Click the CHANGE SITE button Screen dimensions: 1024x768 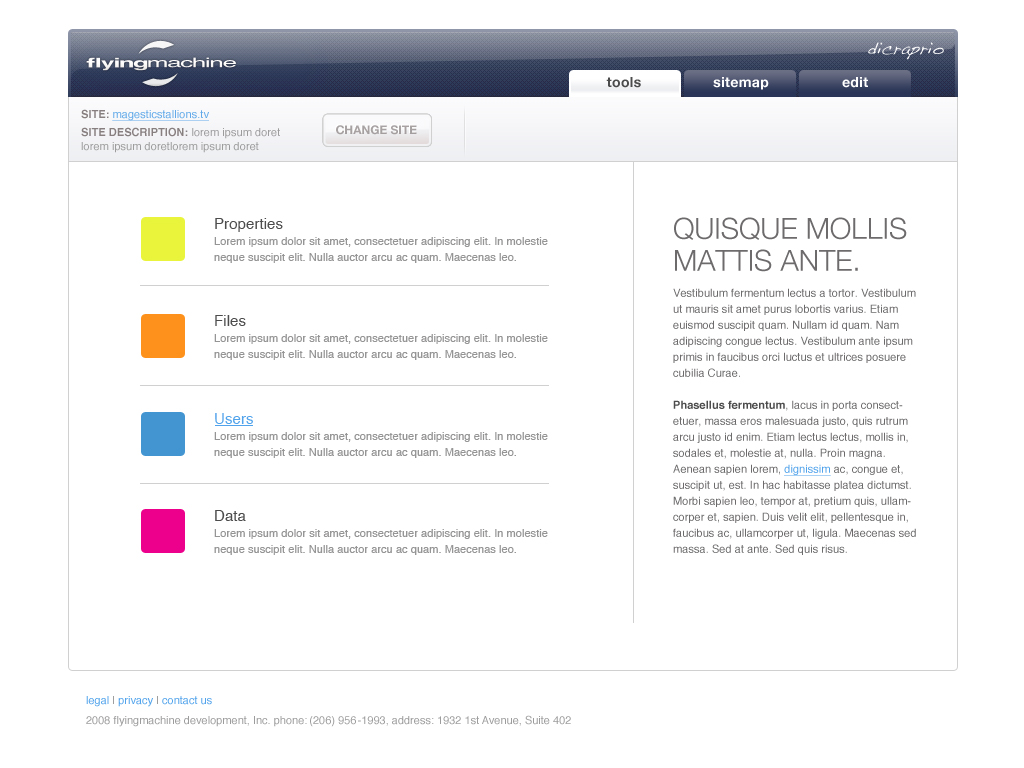coord(377,130)
